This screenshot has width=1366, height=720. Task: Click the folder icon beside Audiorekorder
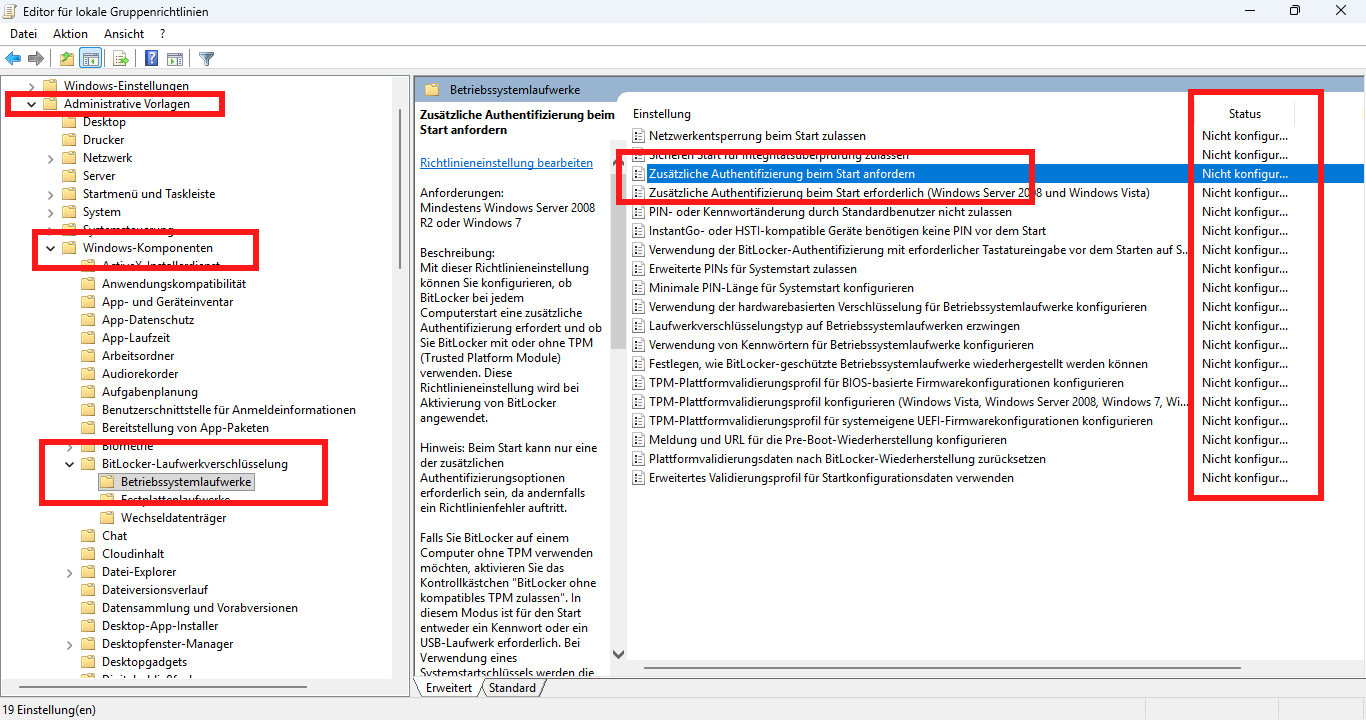coord(88,374)
